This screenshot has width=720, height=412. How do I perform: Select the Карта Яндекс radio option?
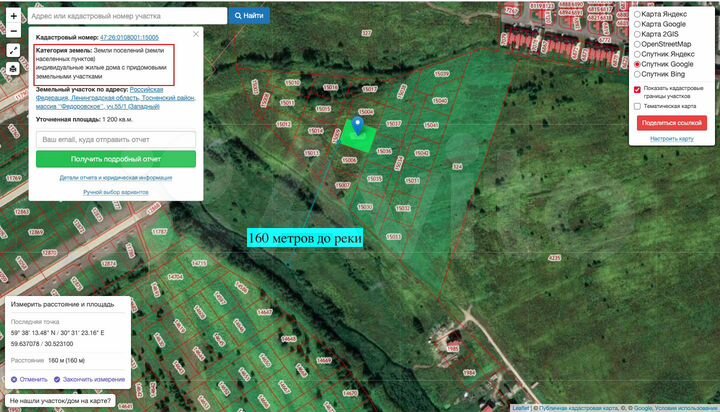[637, 14]
